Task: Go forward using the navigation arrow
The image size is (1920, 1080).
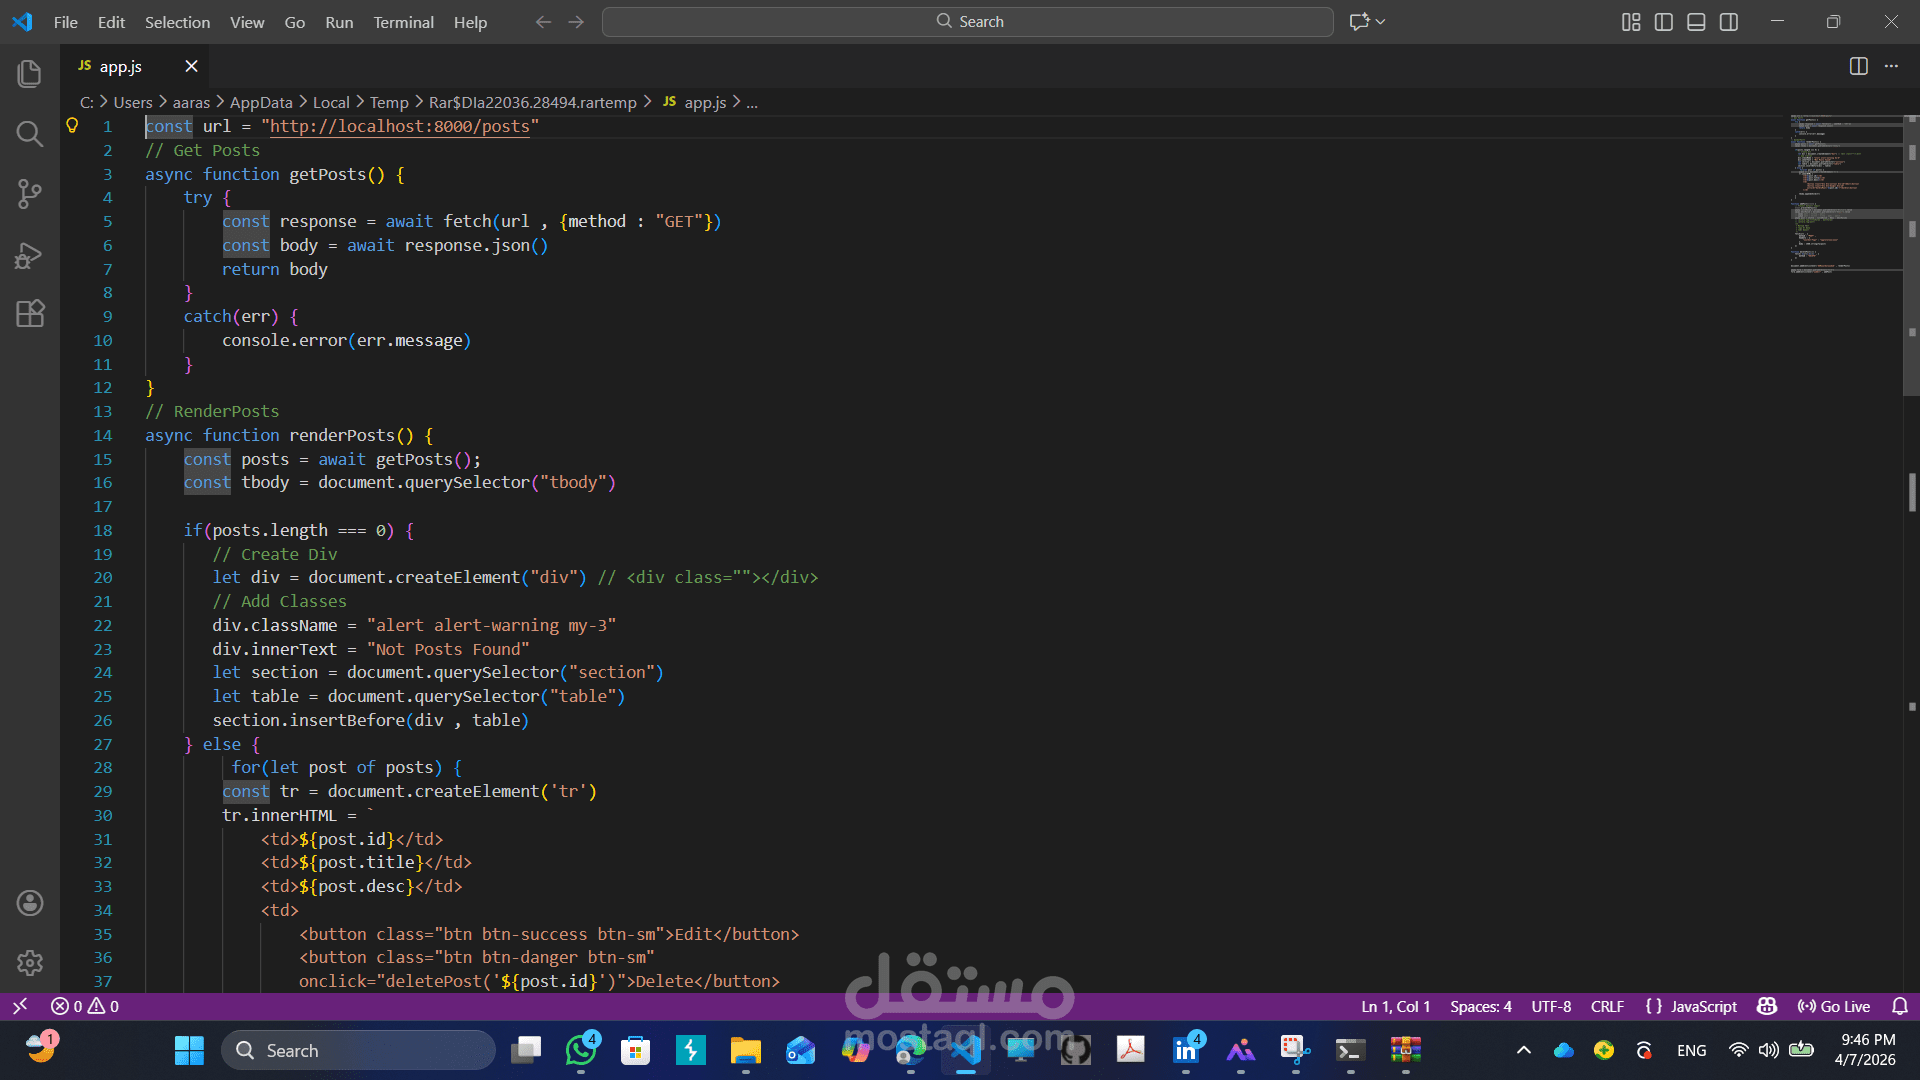Action: (x=576, y=21)
